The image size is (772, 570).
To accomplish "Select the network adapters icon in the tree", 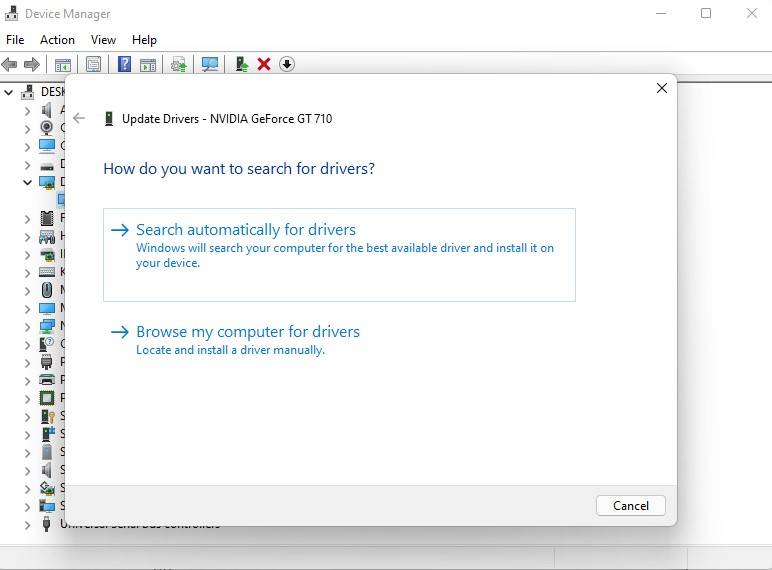I will pos(47,326).
